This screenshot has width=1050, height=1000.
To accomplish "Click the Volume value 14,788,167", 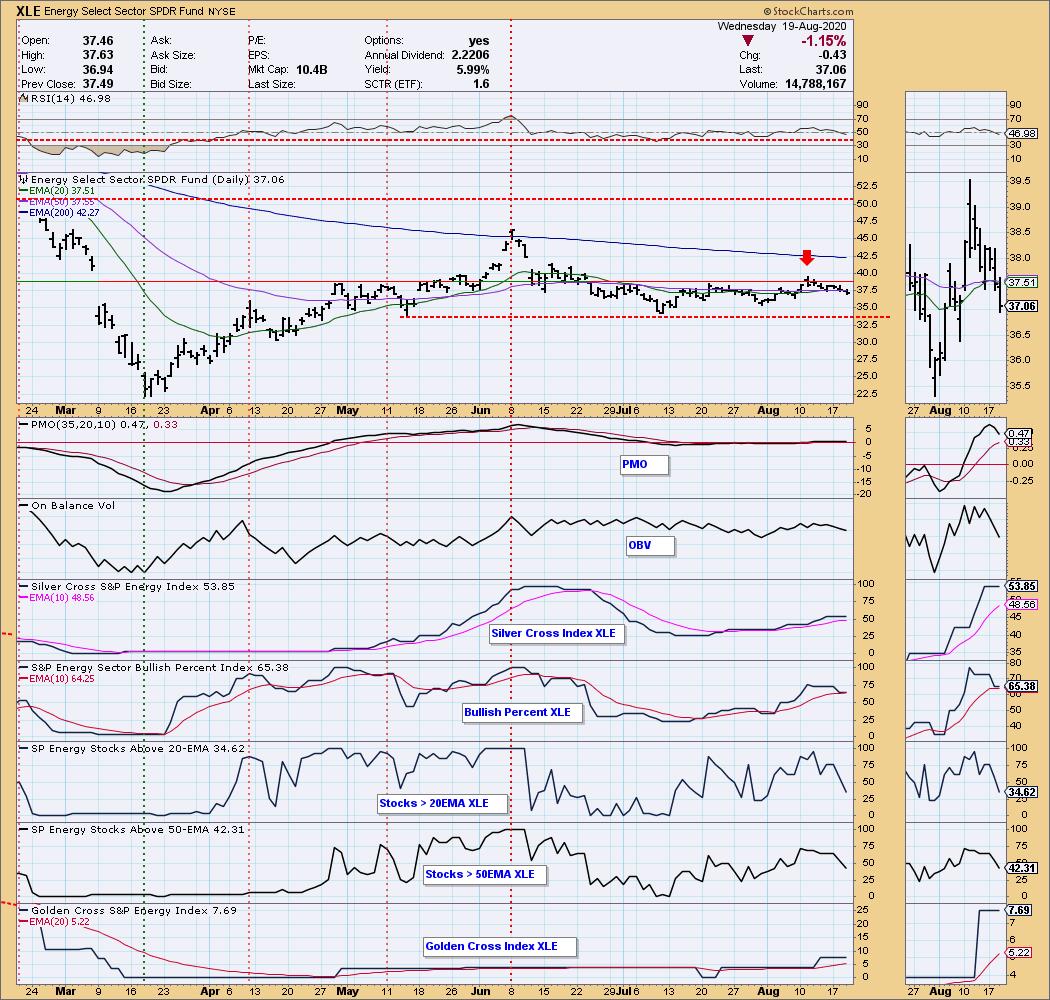I will tap(814, 84).
